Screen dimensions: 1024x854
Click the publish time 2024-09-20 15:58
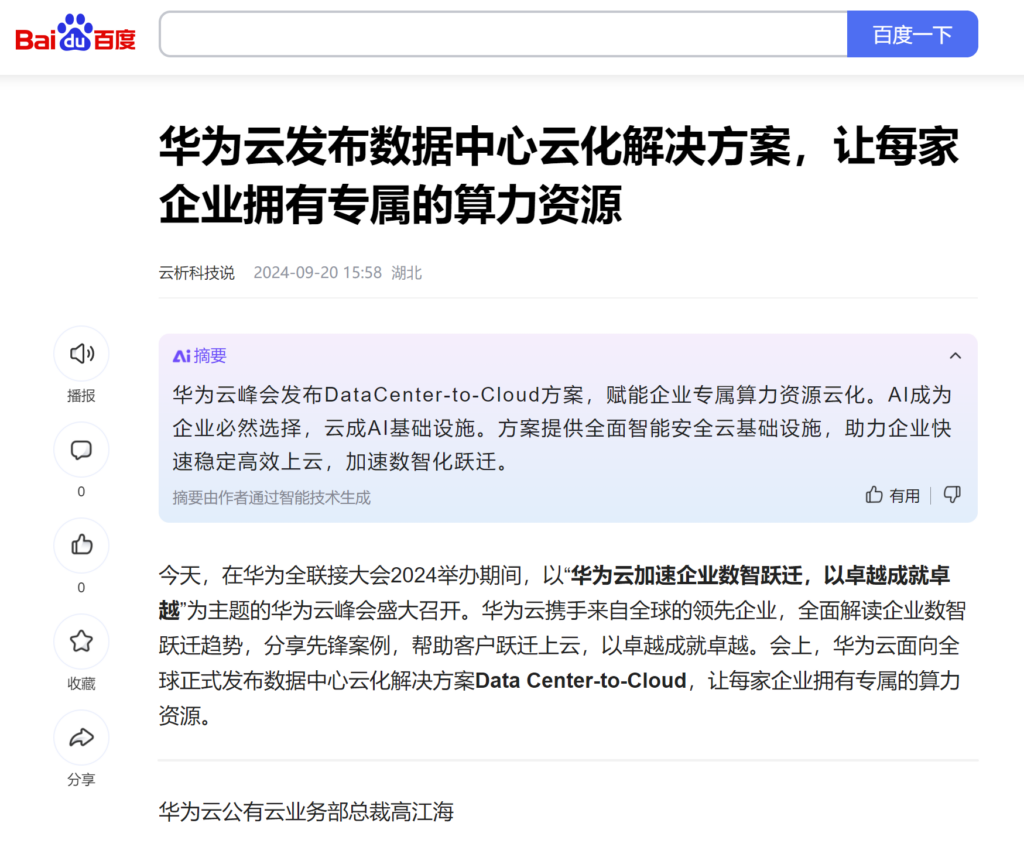point(317,272)
